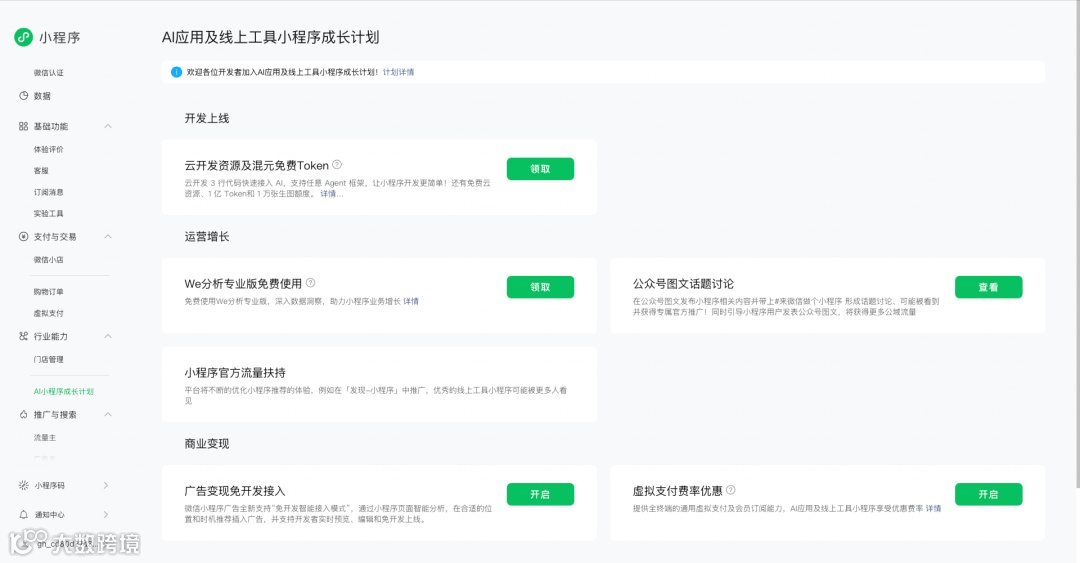Click the blue info icon in welcome banner
This screenshot has width=1080, height=563.
176,72
